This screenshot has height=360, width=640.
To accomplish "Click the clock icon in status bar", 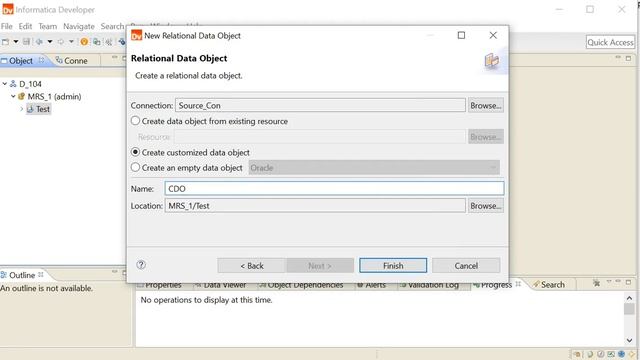I will pyautogui.click(x=600, y=354).
